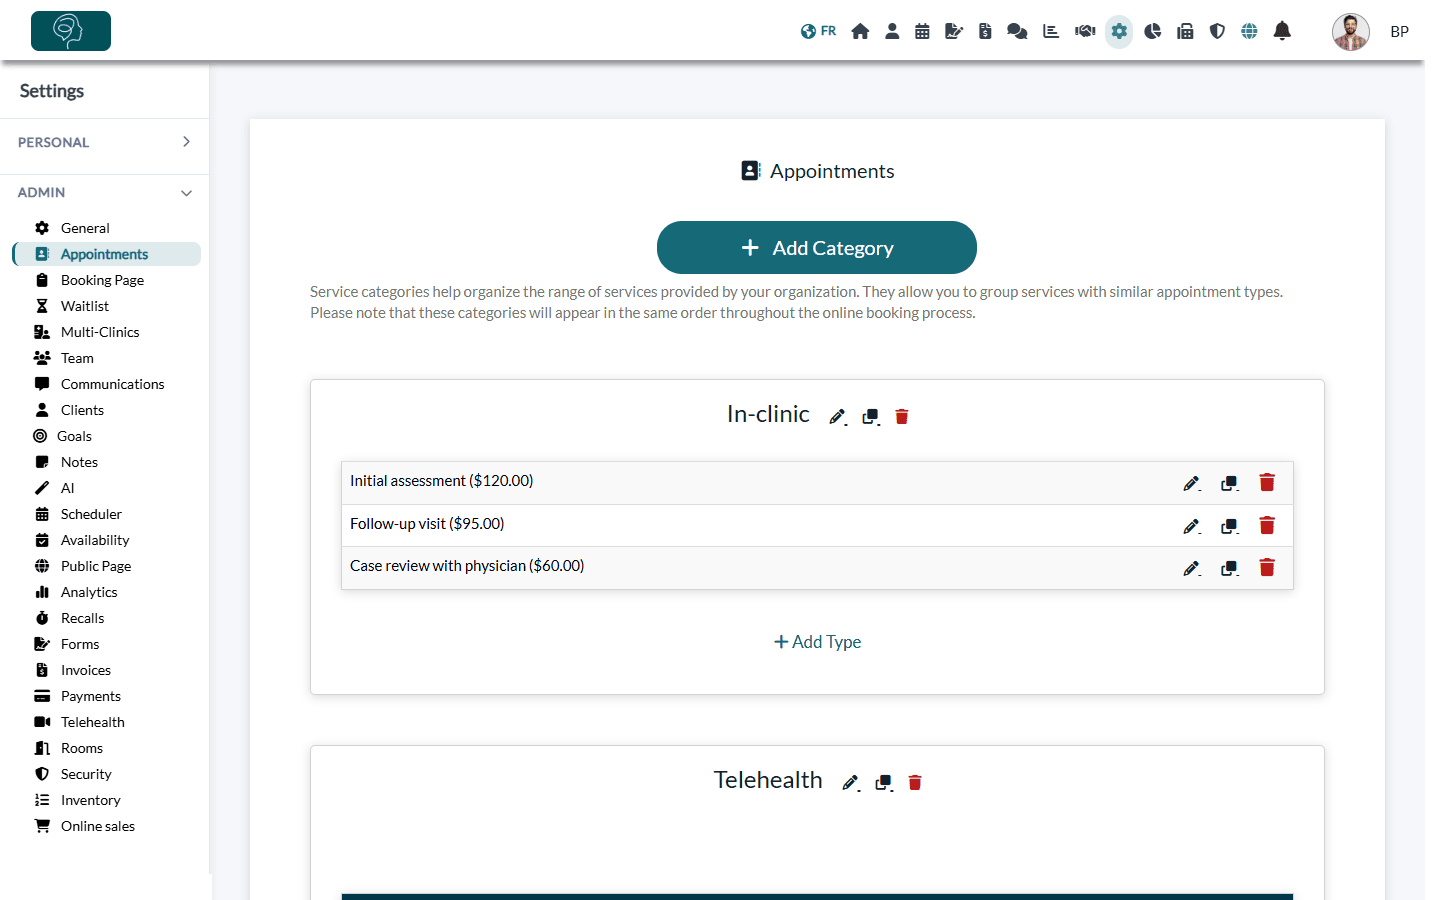Screen dimensions: 1440x900
Task: Delete the Case review with physician type
Action: tap(1267, 567)
